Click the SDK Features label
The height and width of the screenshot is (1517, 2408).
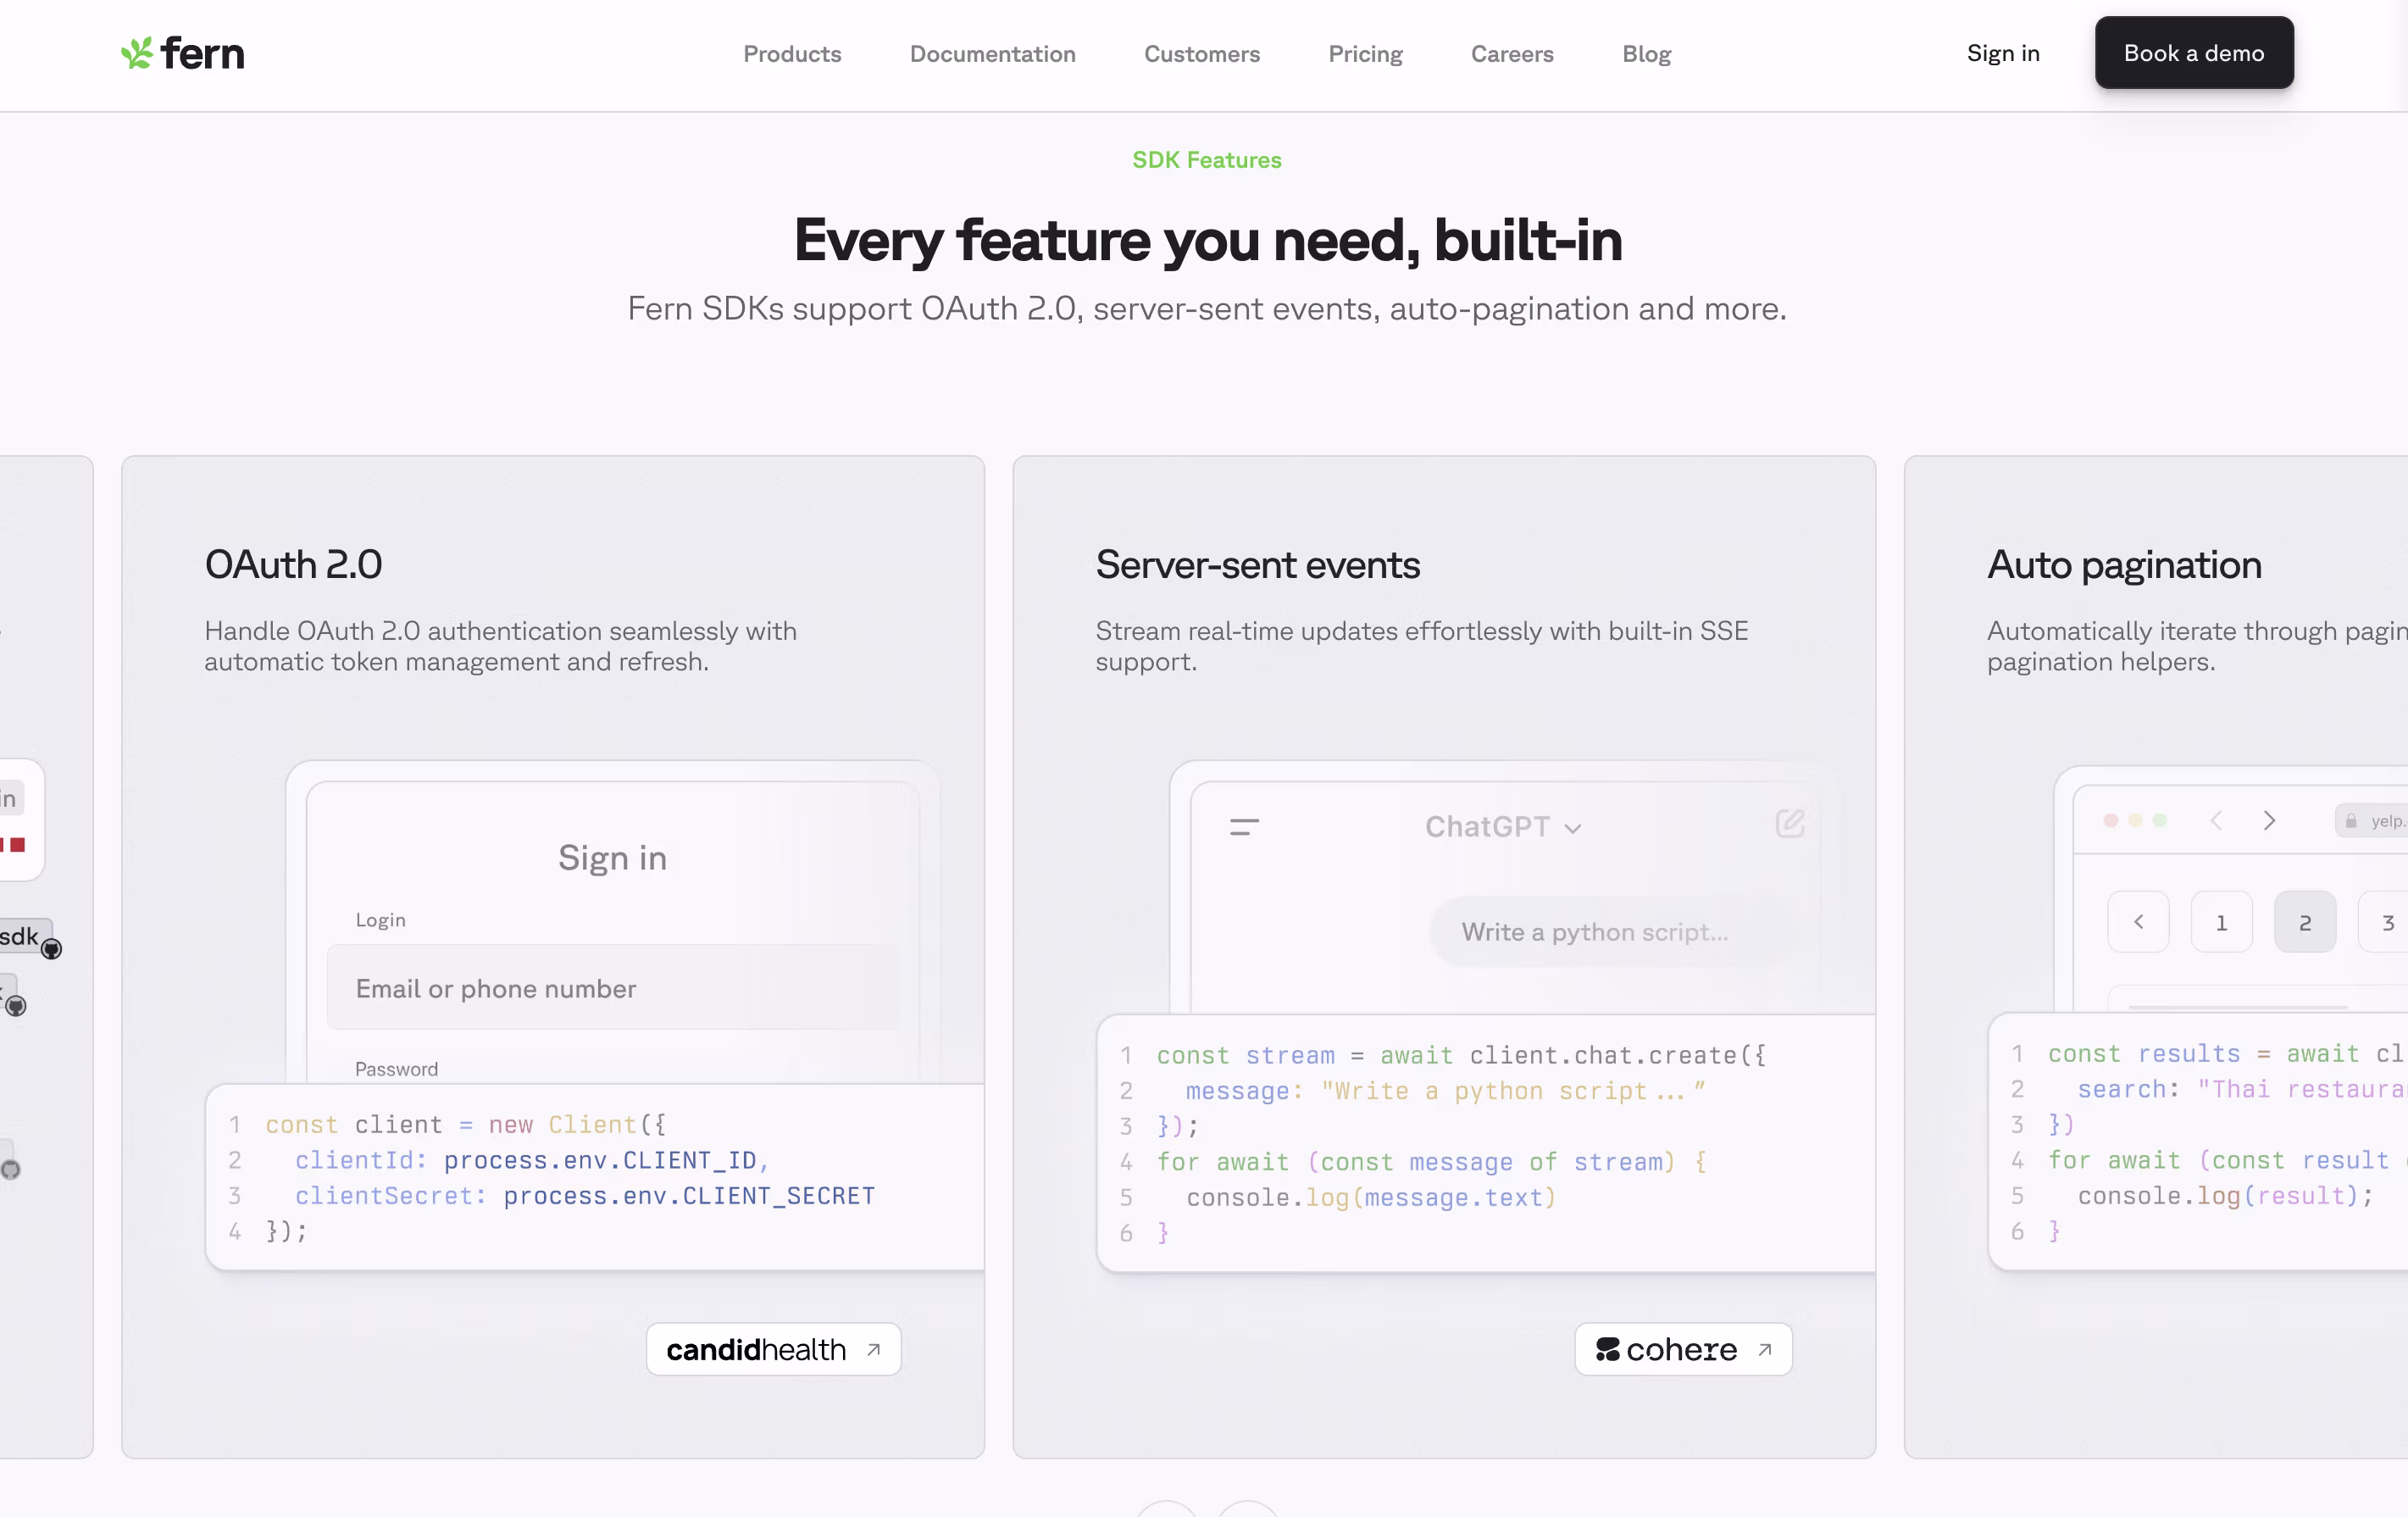(1206, 160)
